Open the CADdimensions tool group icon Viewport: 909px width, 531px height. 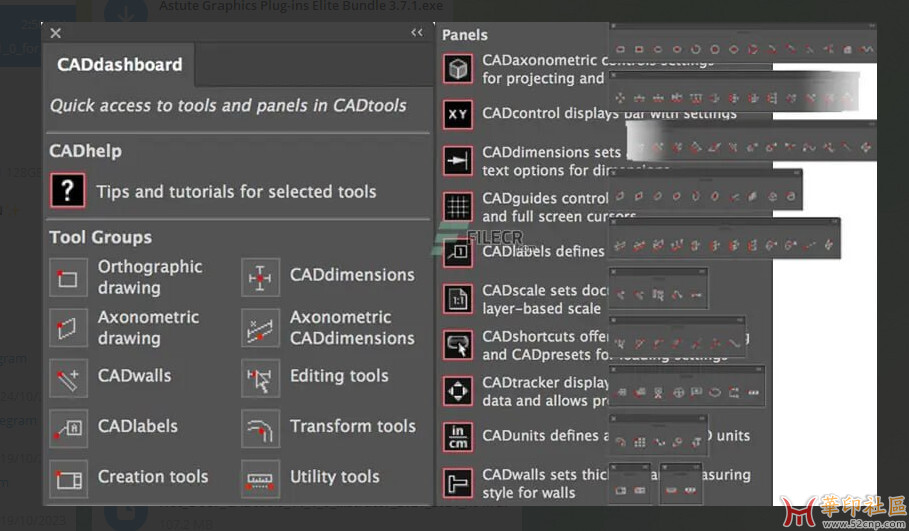[260, 278]
